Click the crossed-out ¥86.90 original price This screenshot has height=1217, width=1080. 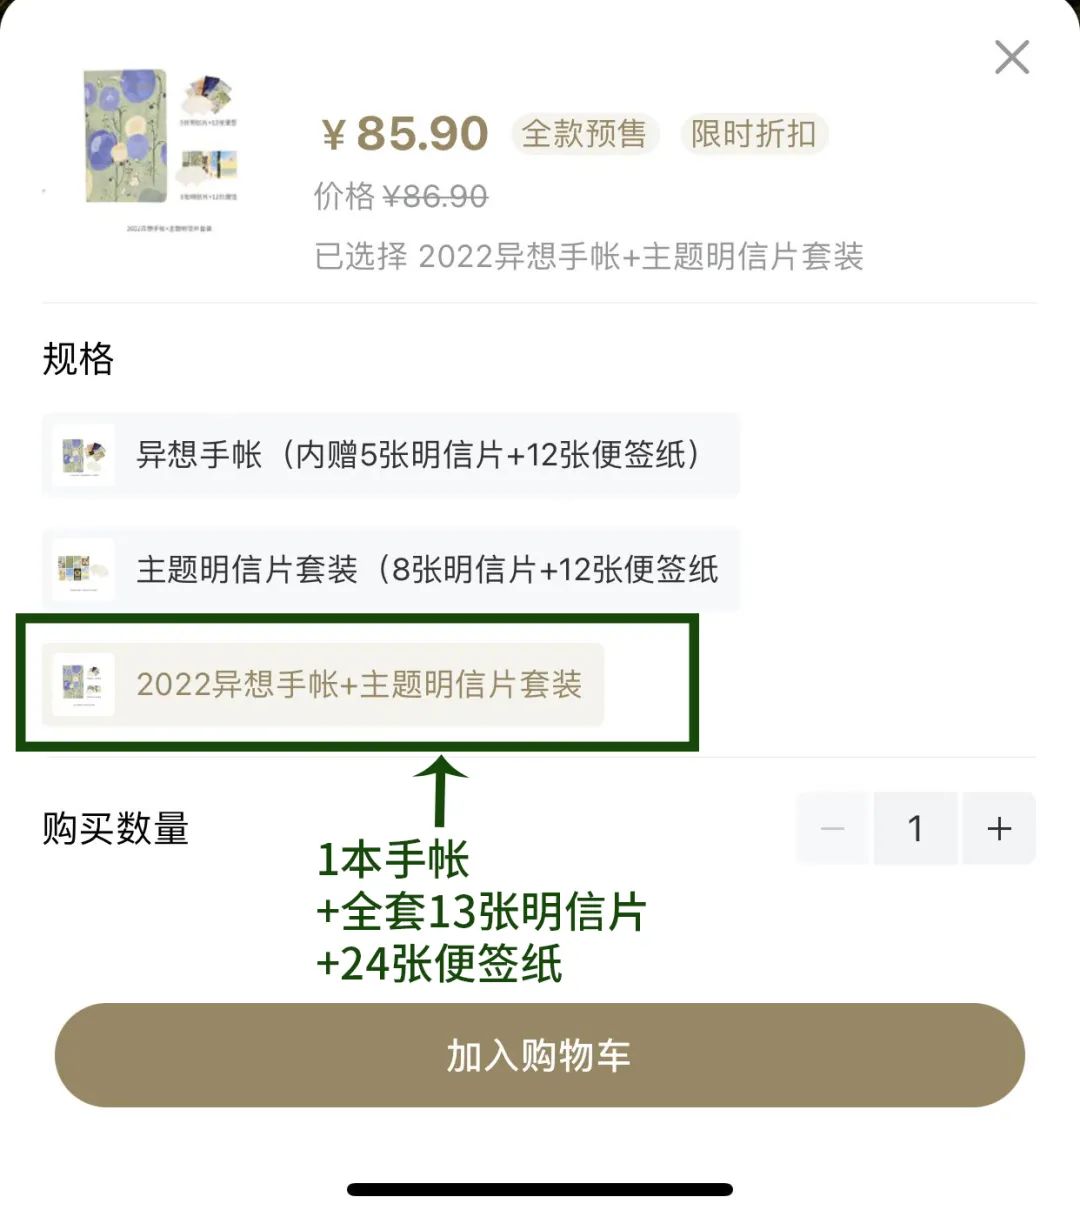435,196
